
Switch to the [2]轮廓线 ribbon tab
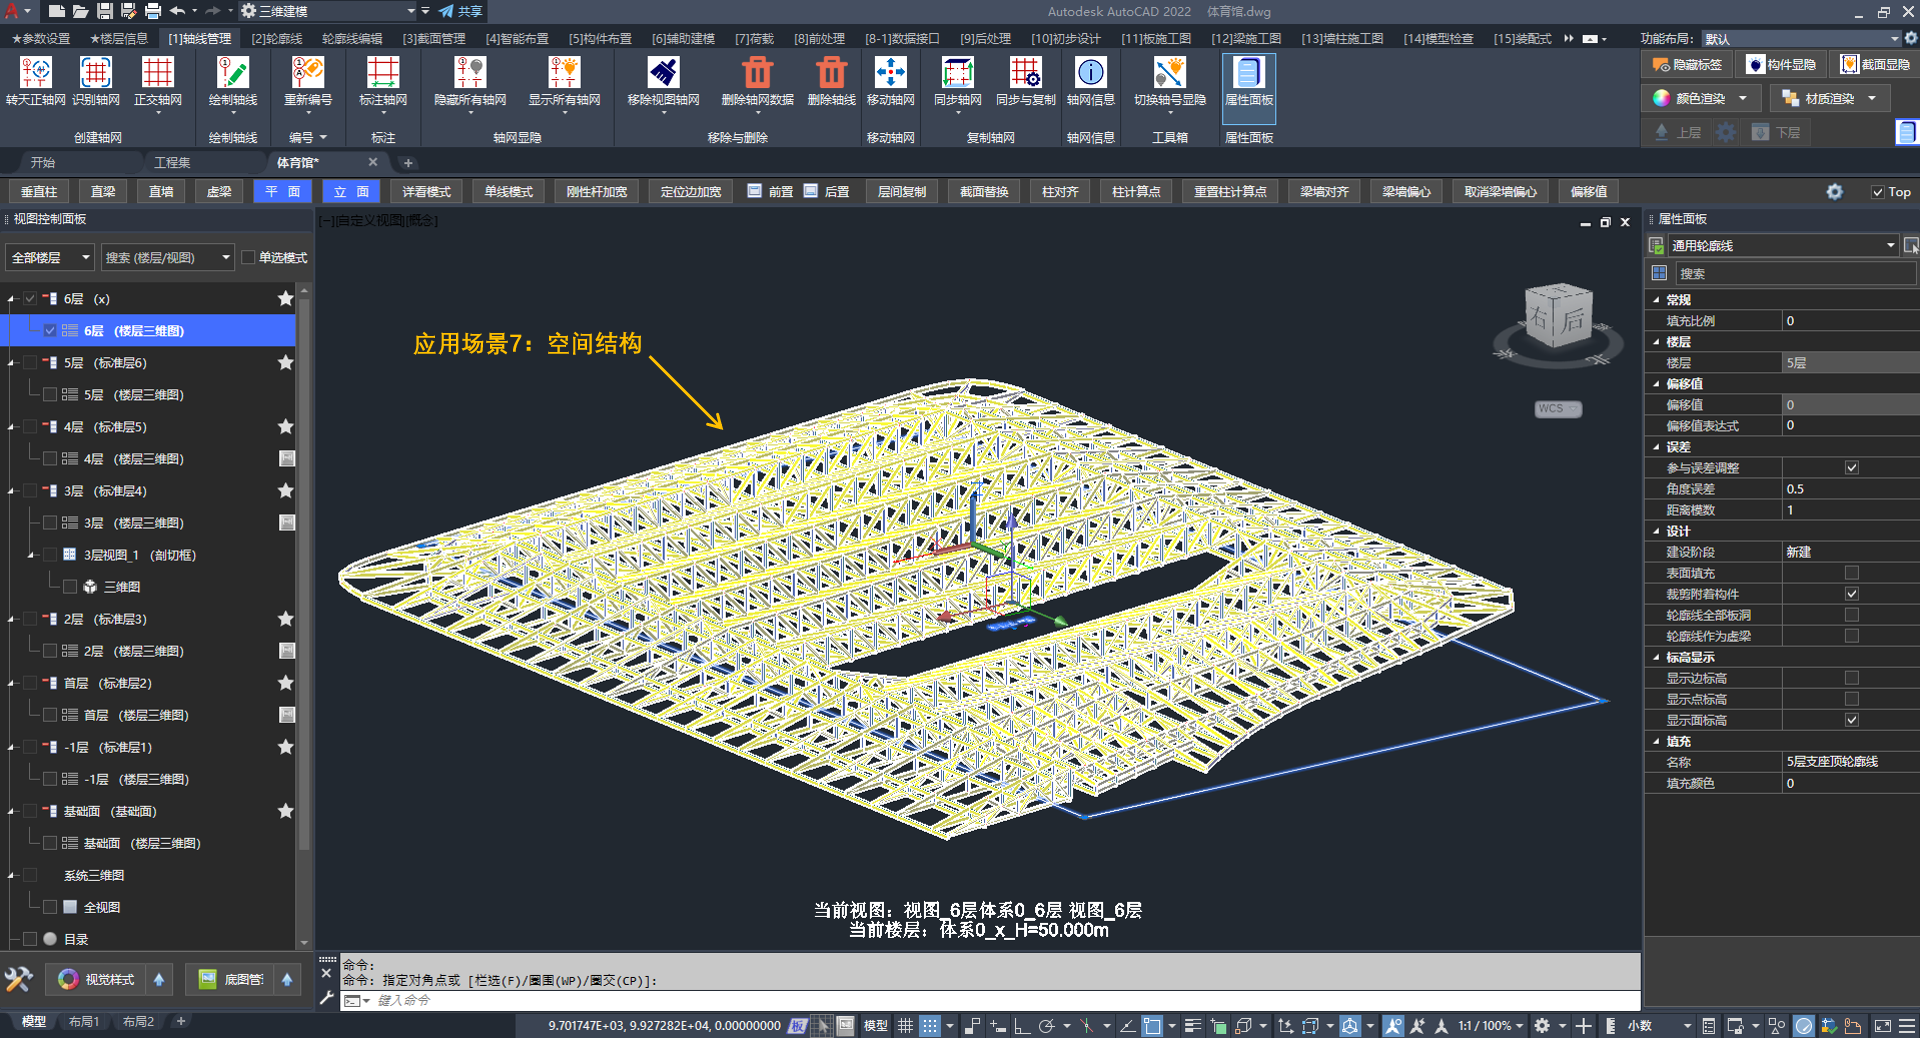276,39
